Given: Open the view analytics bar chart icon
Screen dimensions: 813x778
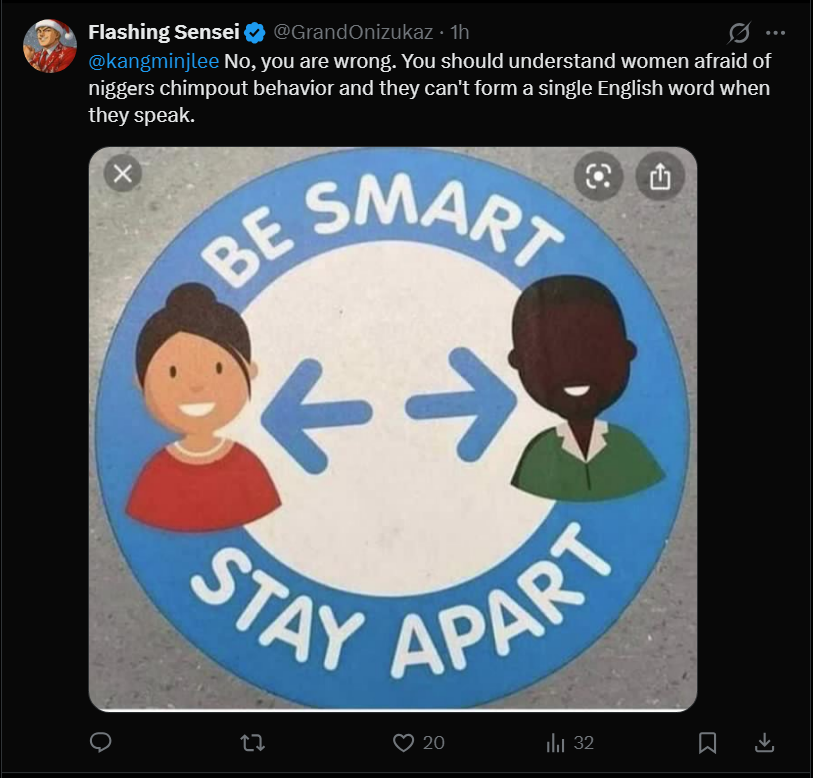Looking at the screenshot, I should (555, 743).
